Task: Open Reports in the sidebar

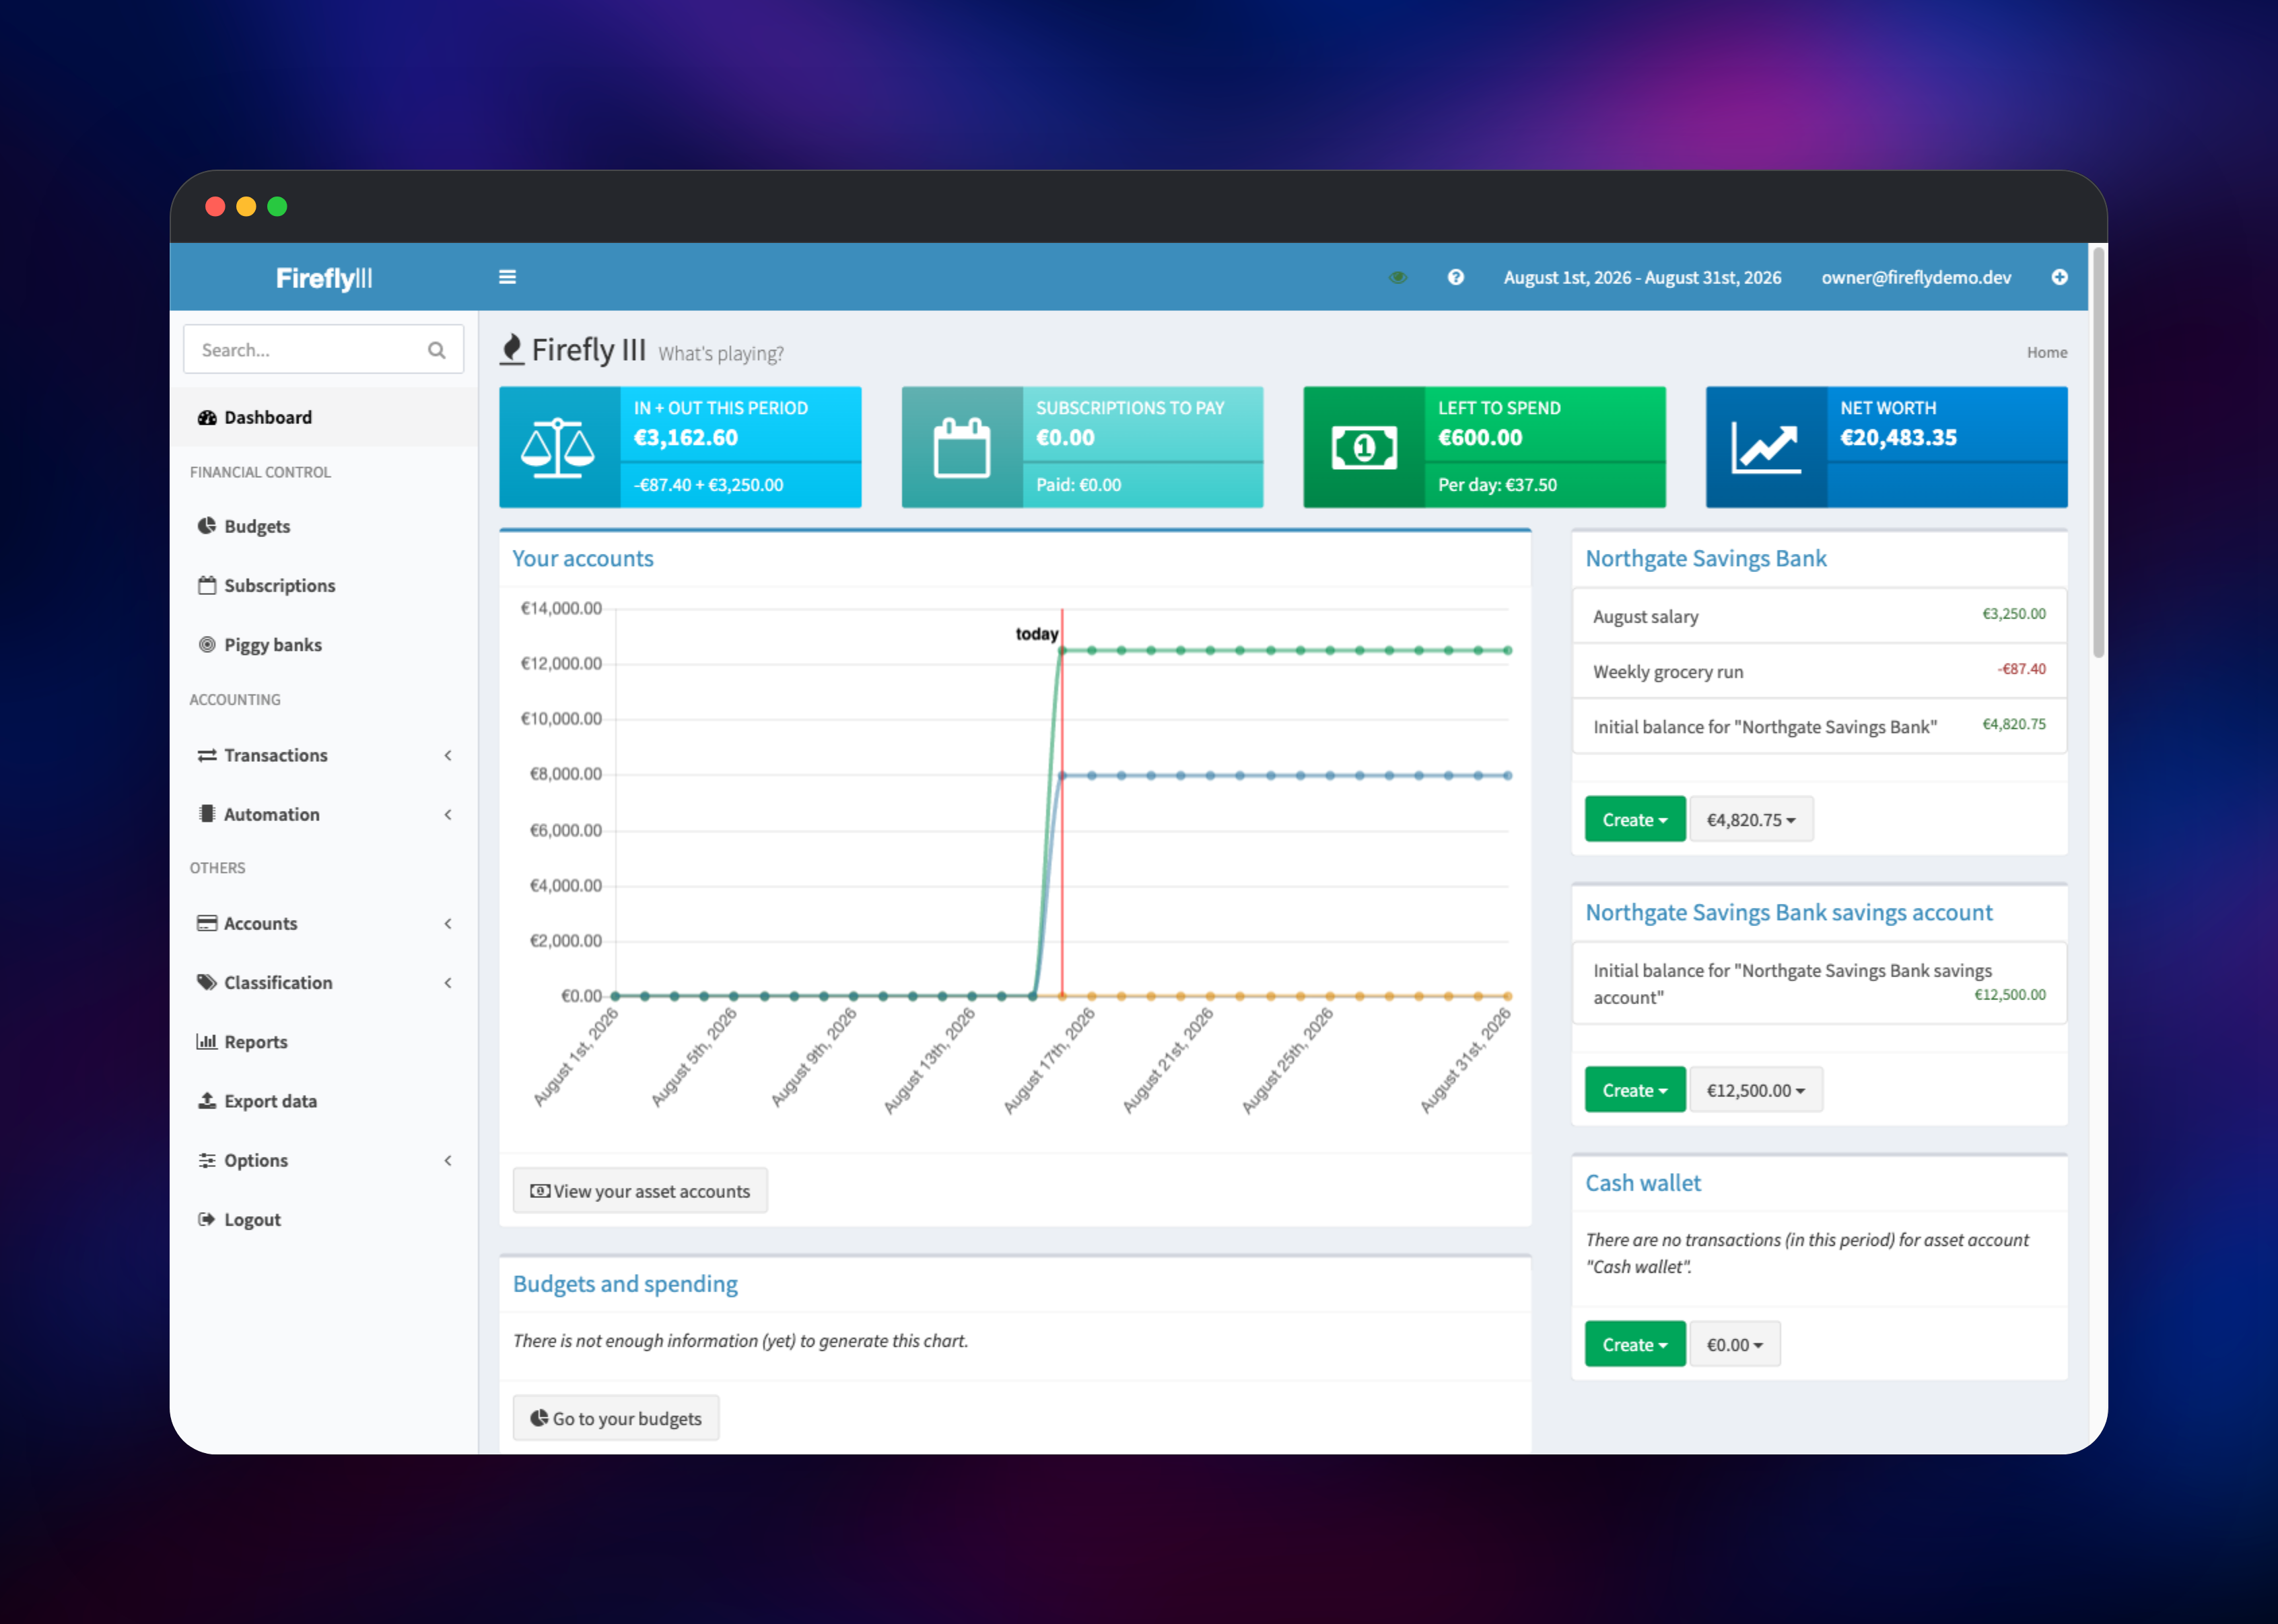Action: click(324, 1041)
